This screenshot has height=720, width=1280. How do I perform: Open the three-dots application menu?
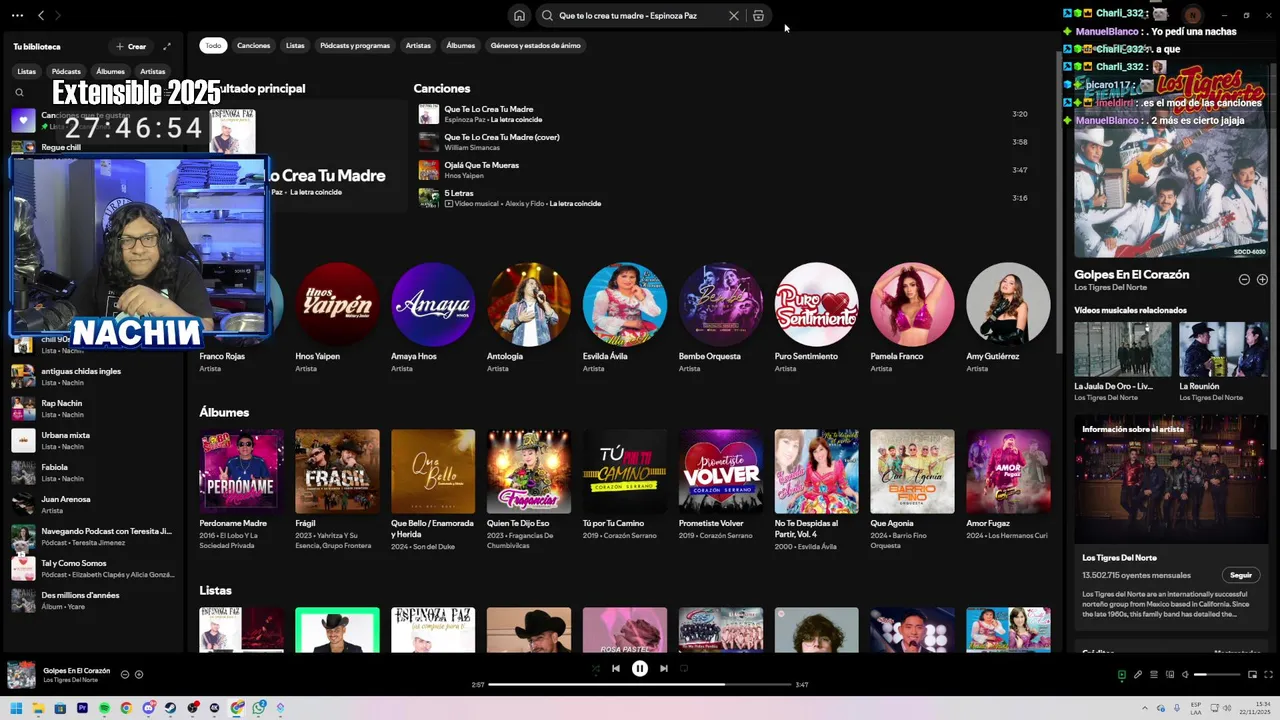point(17,15)
